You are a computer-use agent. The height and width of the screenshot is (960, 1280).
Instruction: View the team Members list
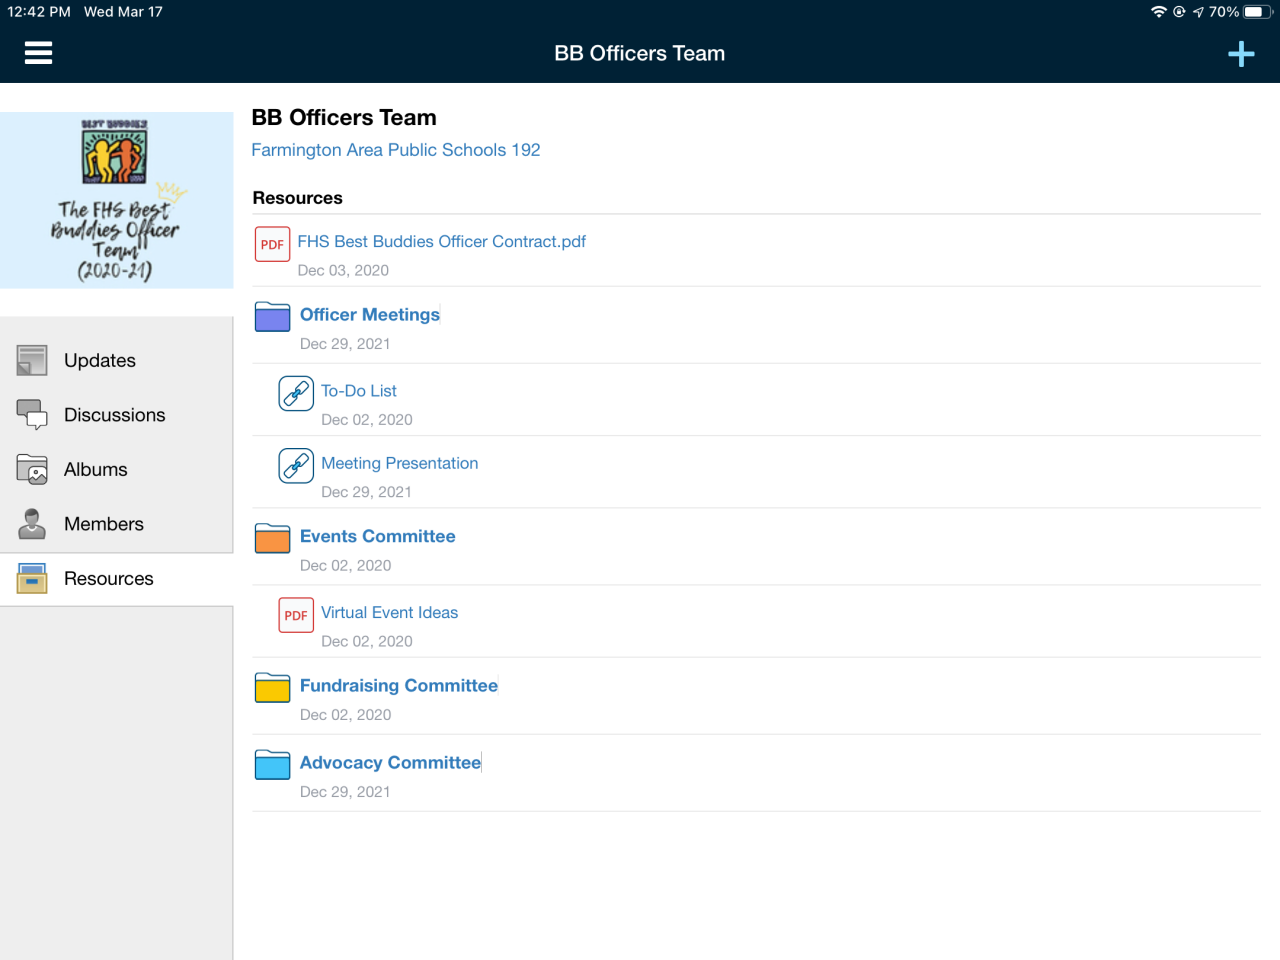(x=103, y=524)
